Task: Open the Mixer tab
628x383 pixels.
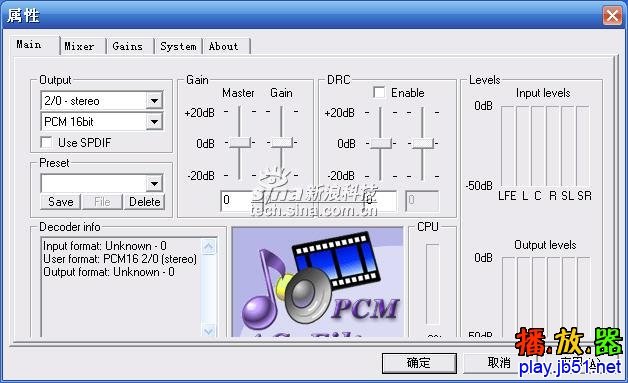Action: 83,46
